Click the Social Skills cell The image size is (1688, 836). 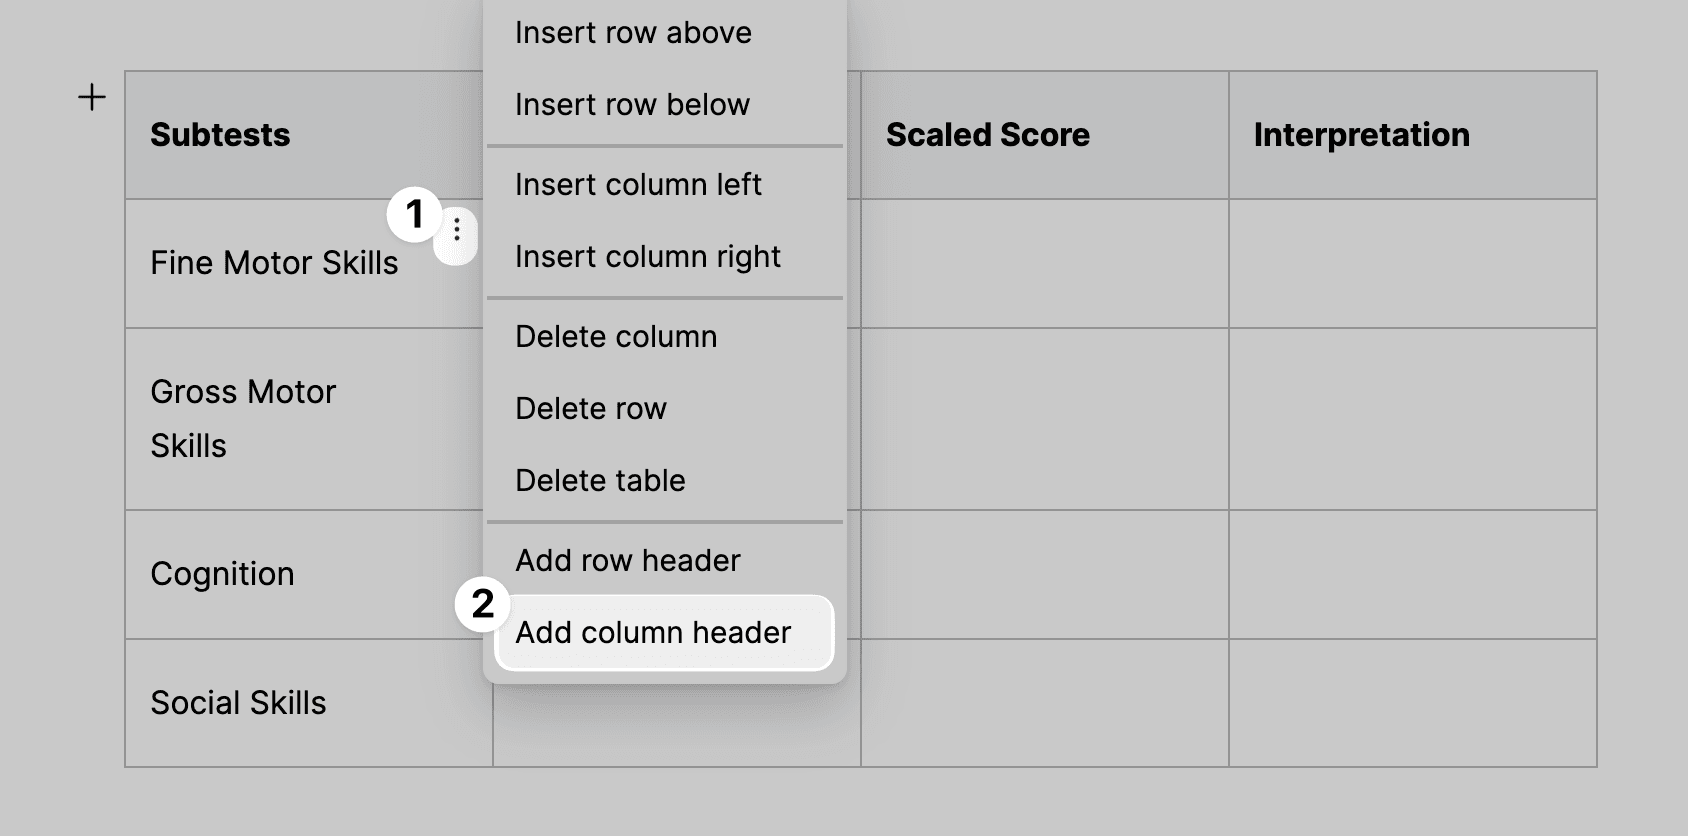(x=238, y=703)
